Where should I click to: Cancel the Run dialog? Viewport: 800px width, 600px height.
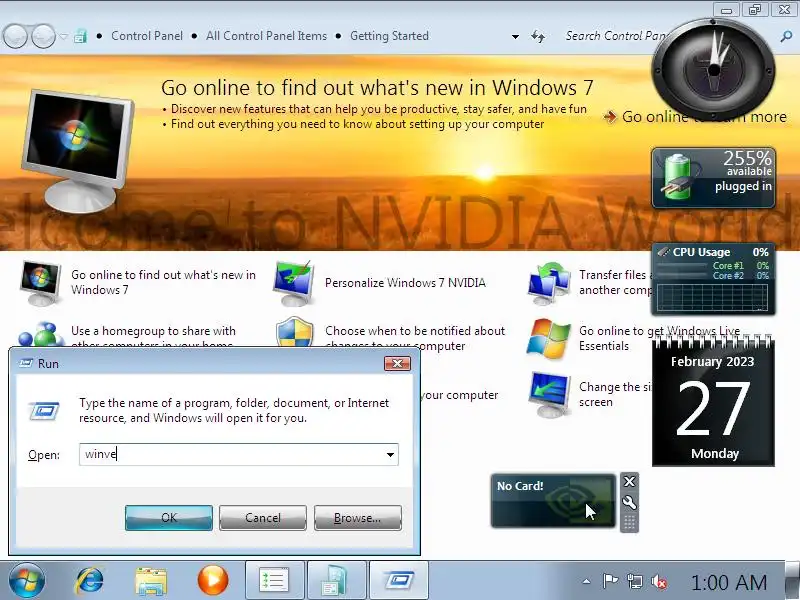coord(263,518)
